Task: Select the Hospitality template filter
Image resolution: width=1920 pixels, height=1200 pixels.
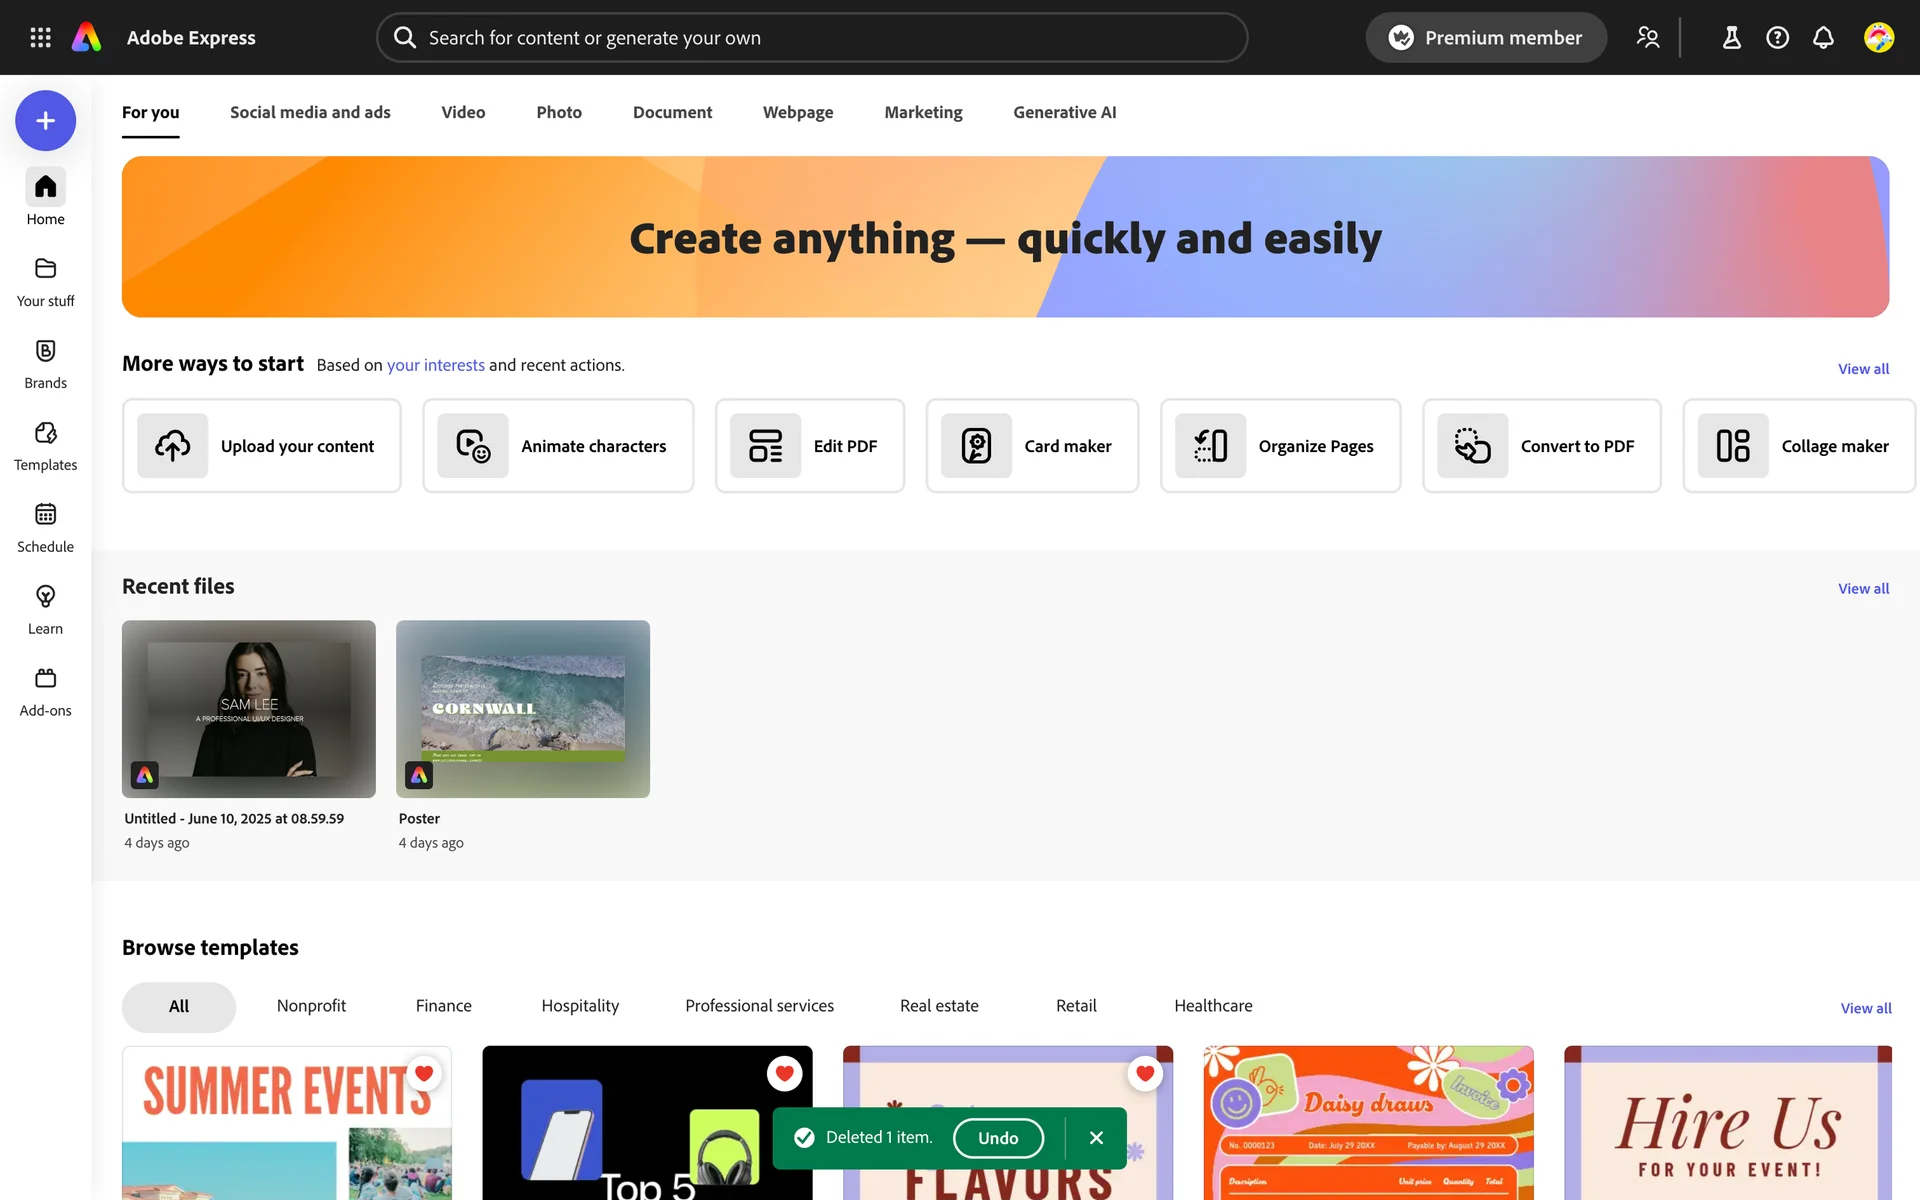Action: [580, 1006]
